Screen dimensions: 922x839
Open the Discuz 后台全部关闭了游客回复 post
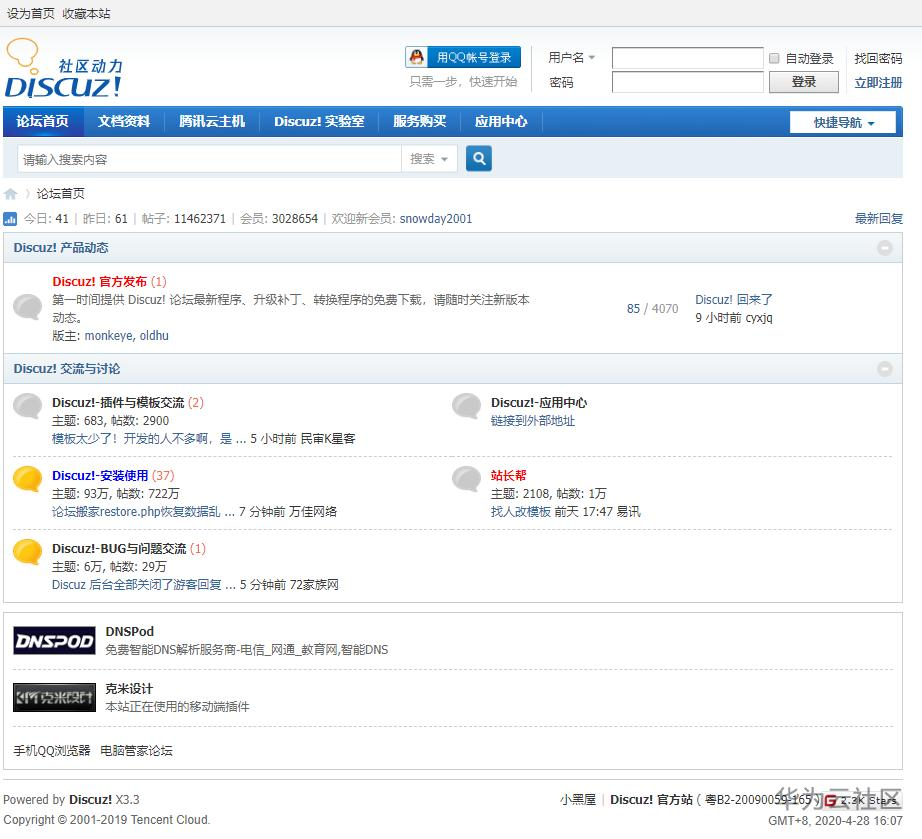coord(143,584)
